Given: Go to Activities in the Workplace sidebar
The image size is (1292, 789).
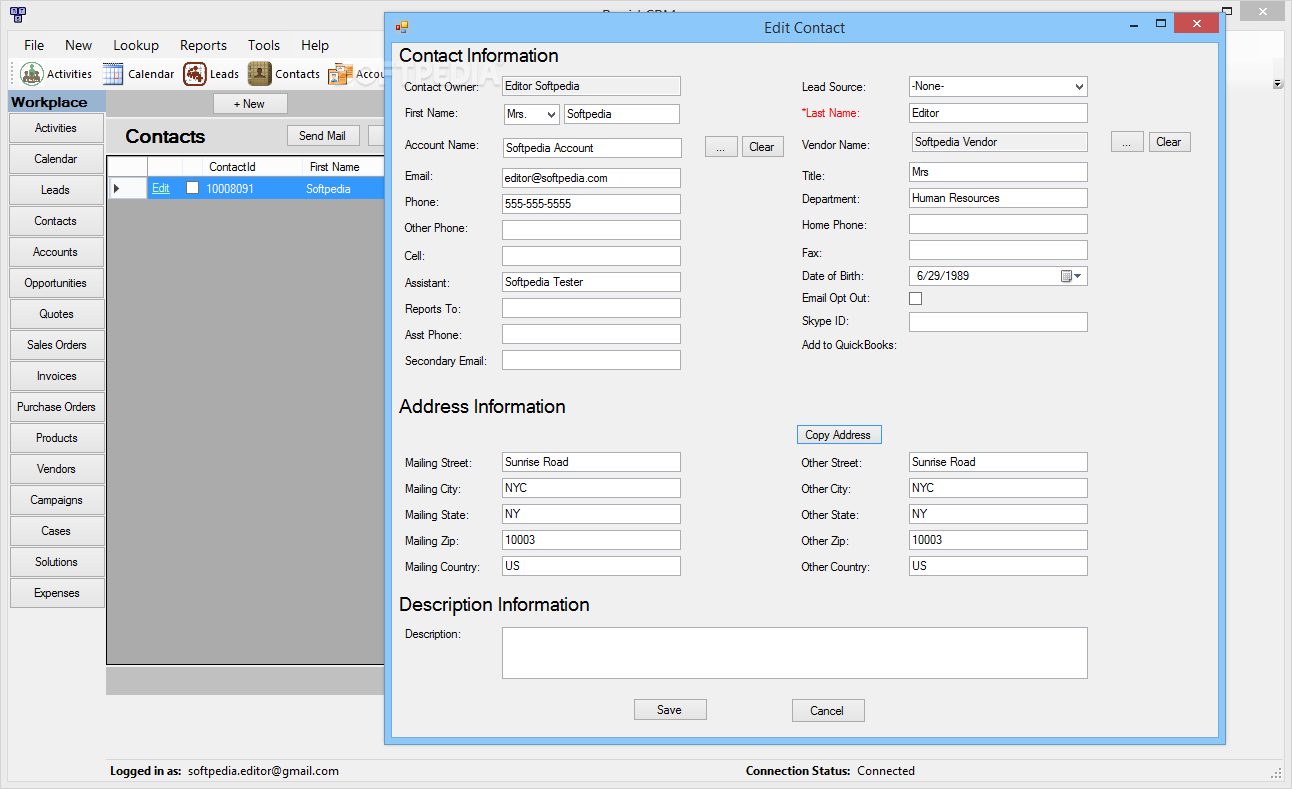Looking at the screenshot, I should tap(56, 128).
